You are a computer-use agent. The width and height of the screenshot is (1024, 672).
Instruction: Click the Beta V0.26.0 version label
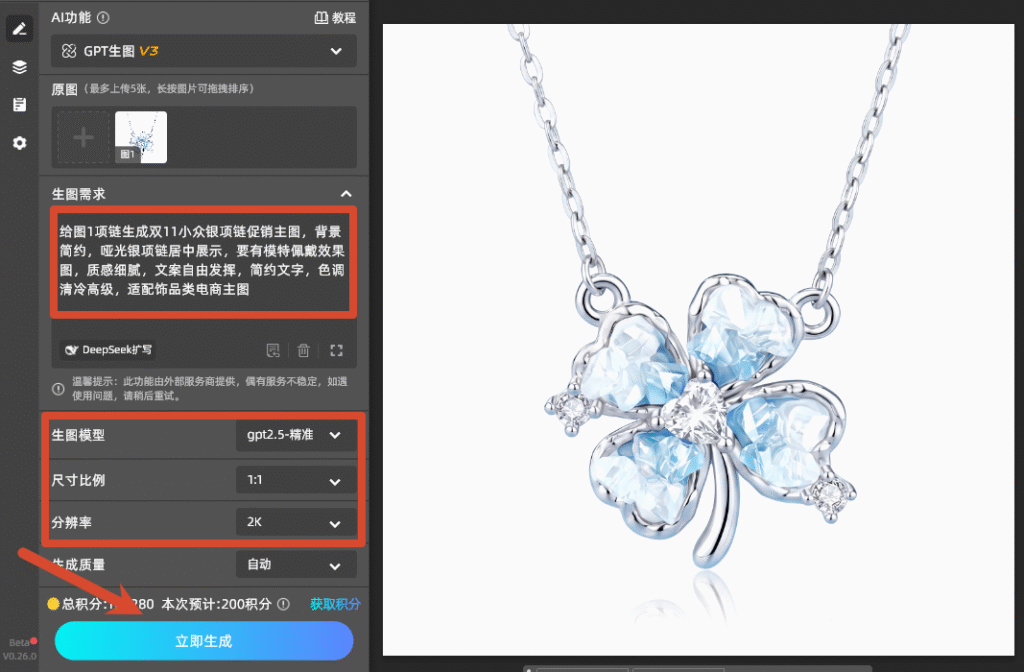(20, 649)
